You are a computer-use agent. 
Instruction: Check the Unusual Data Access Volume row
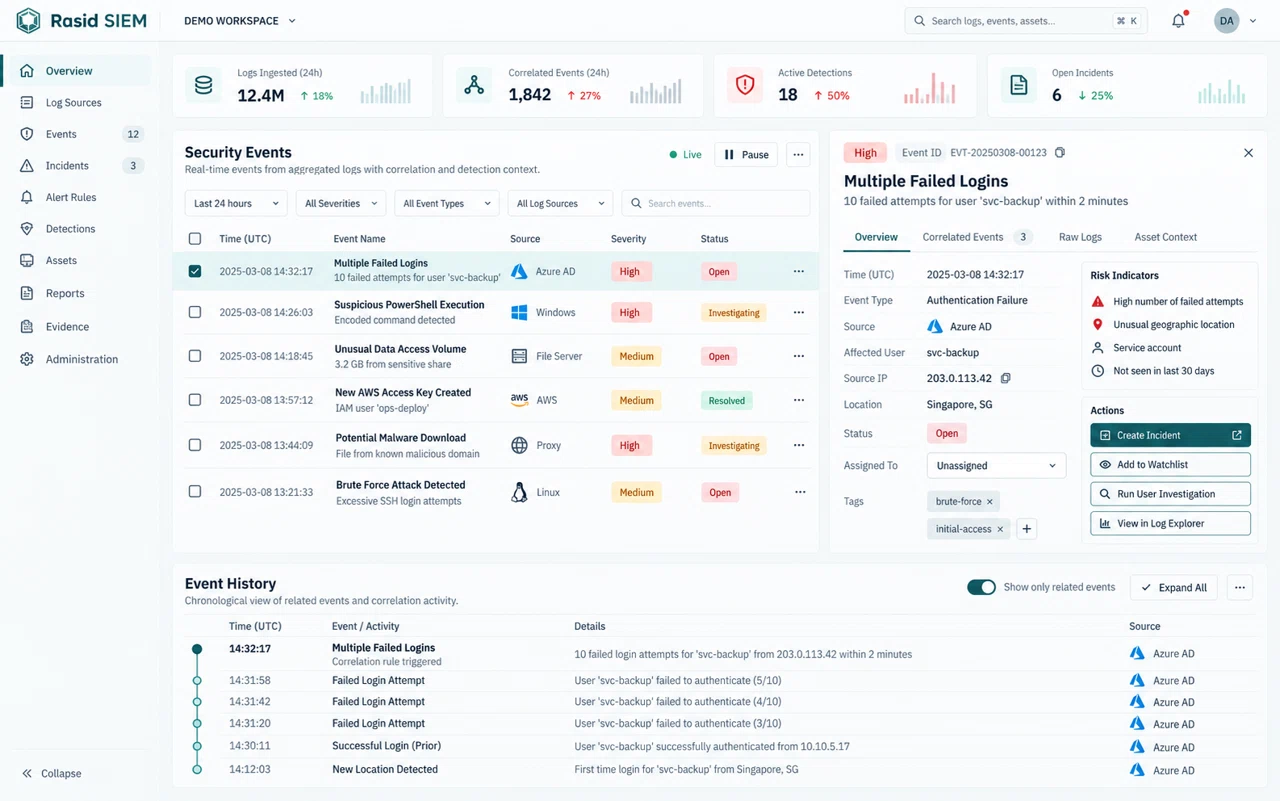tap(195, 356)
